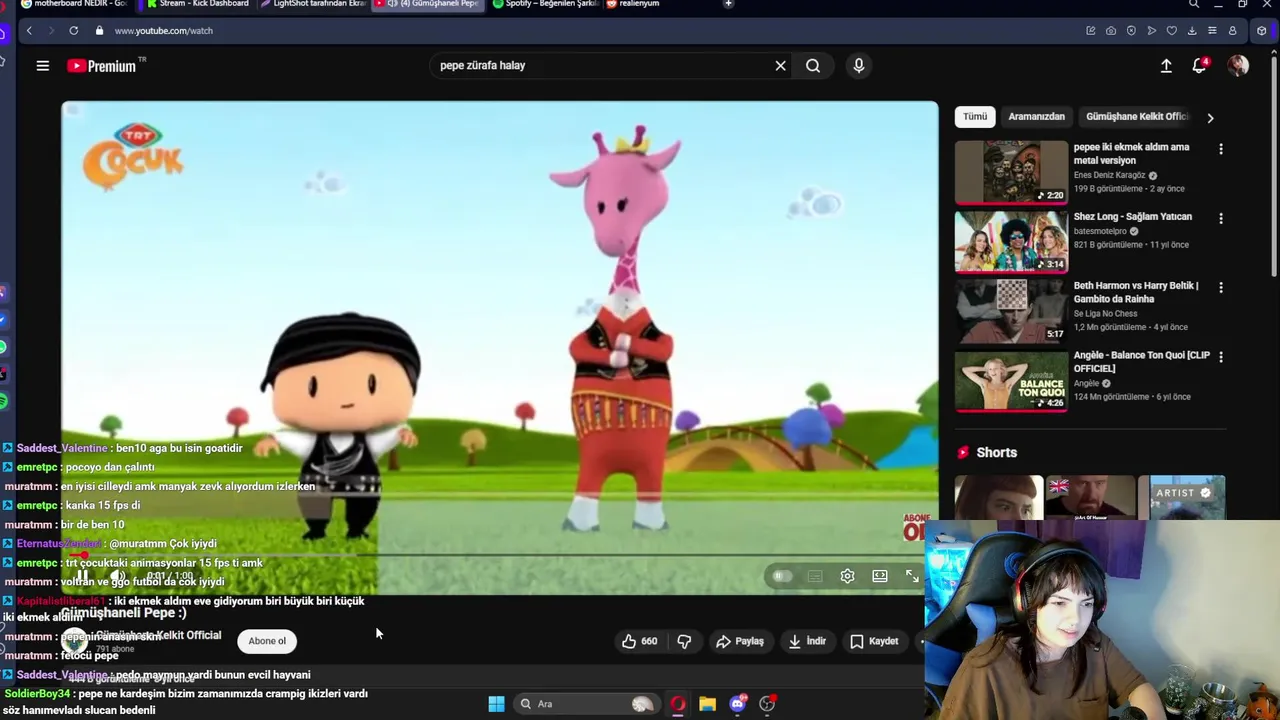Open the account avatar menu
The image size is (1280, 720).
point(1238,66)
